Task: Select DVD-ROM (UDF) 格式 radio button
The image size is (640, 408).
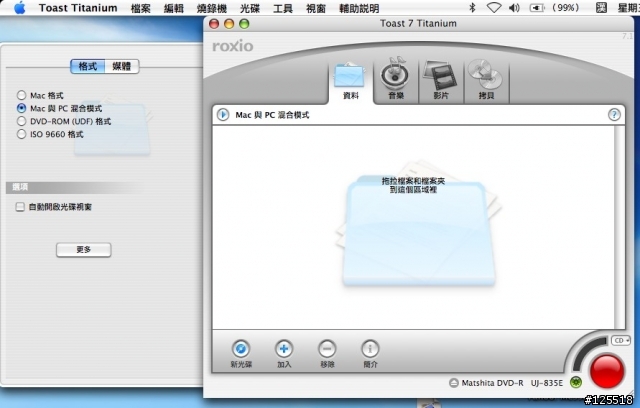Action: coord(21,121)
